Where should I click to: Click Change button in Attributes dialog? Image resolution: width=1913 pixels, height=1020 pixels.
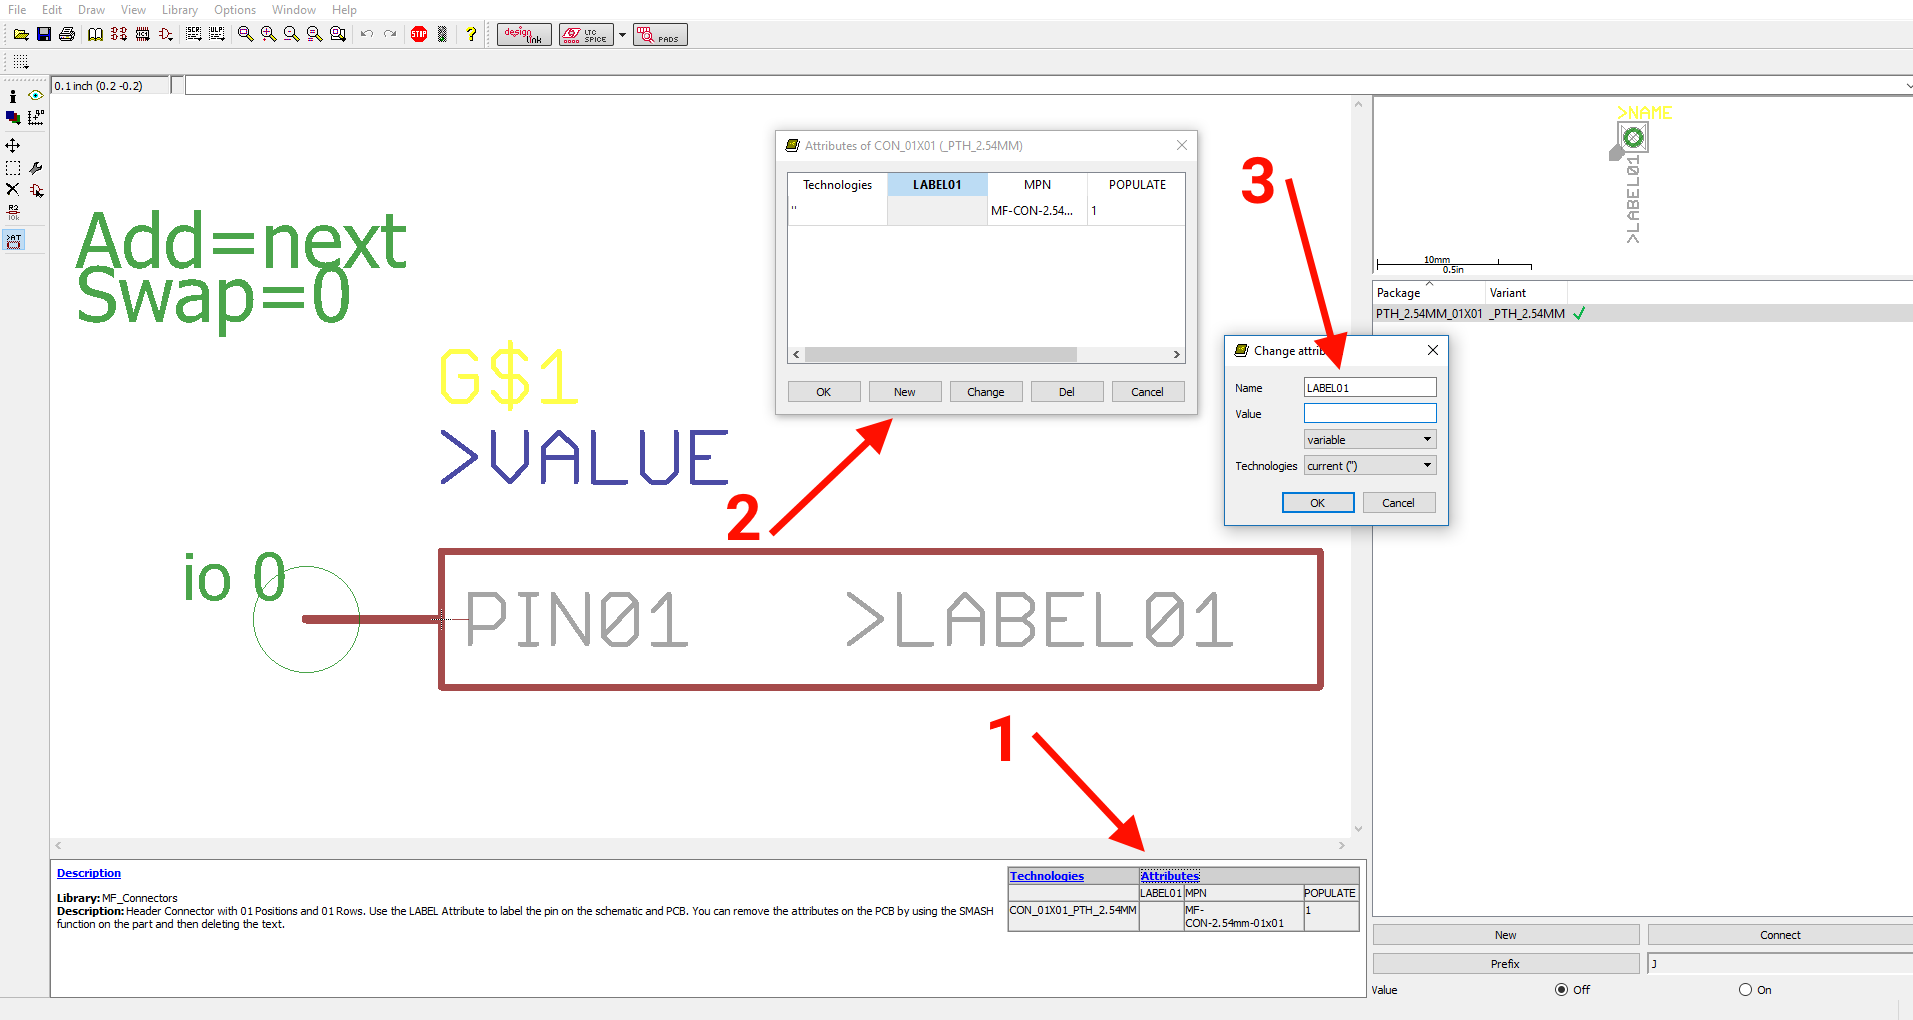click(985, 392)
